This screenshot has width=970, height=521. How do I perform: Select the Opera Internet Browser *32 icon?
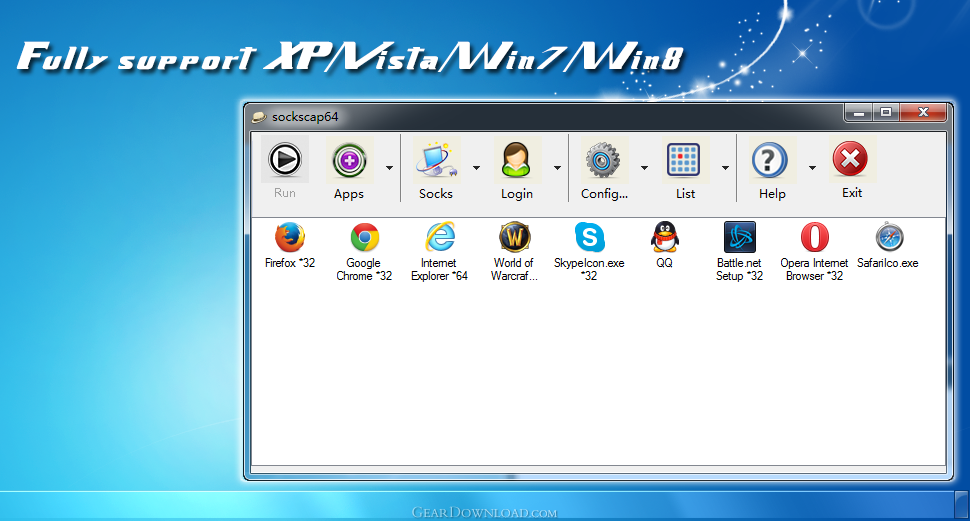coord(814,237)
